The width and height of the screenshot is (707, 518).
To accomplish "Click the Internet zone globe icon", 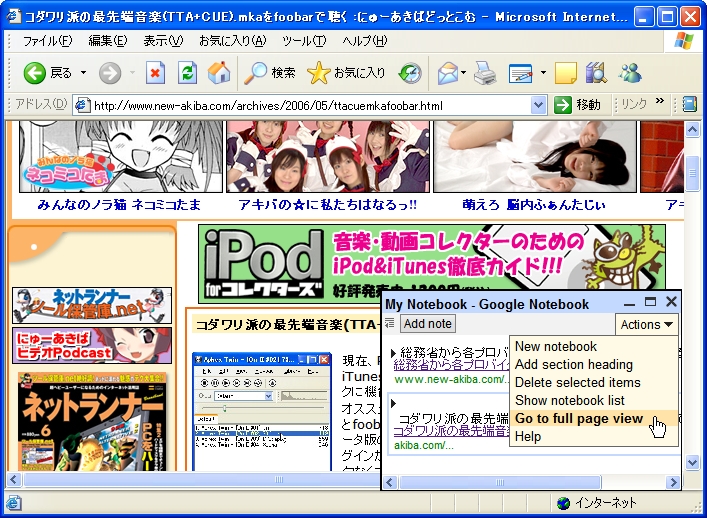I will tap(563, 503).
